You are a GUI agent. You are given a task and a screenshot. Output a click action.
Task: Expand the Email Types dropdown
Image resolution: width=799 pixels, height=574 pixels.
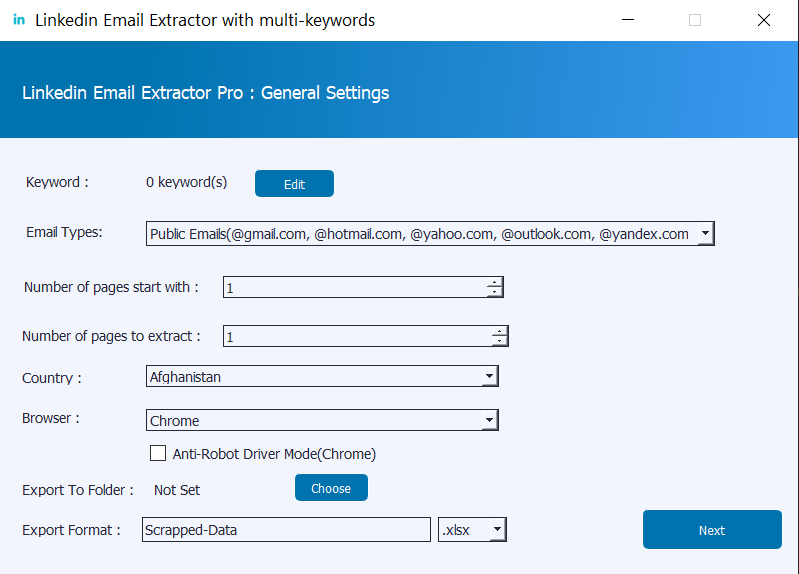705,233
